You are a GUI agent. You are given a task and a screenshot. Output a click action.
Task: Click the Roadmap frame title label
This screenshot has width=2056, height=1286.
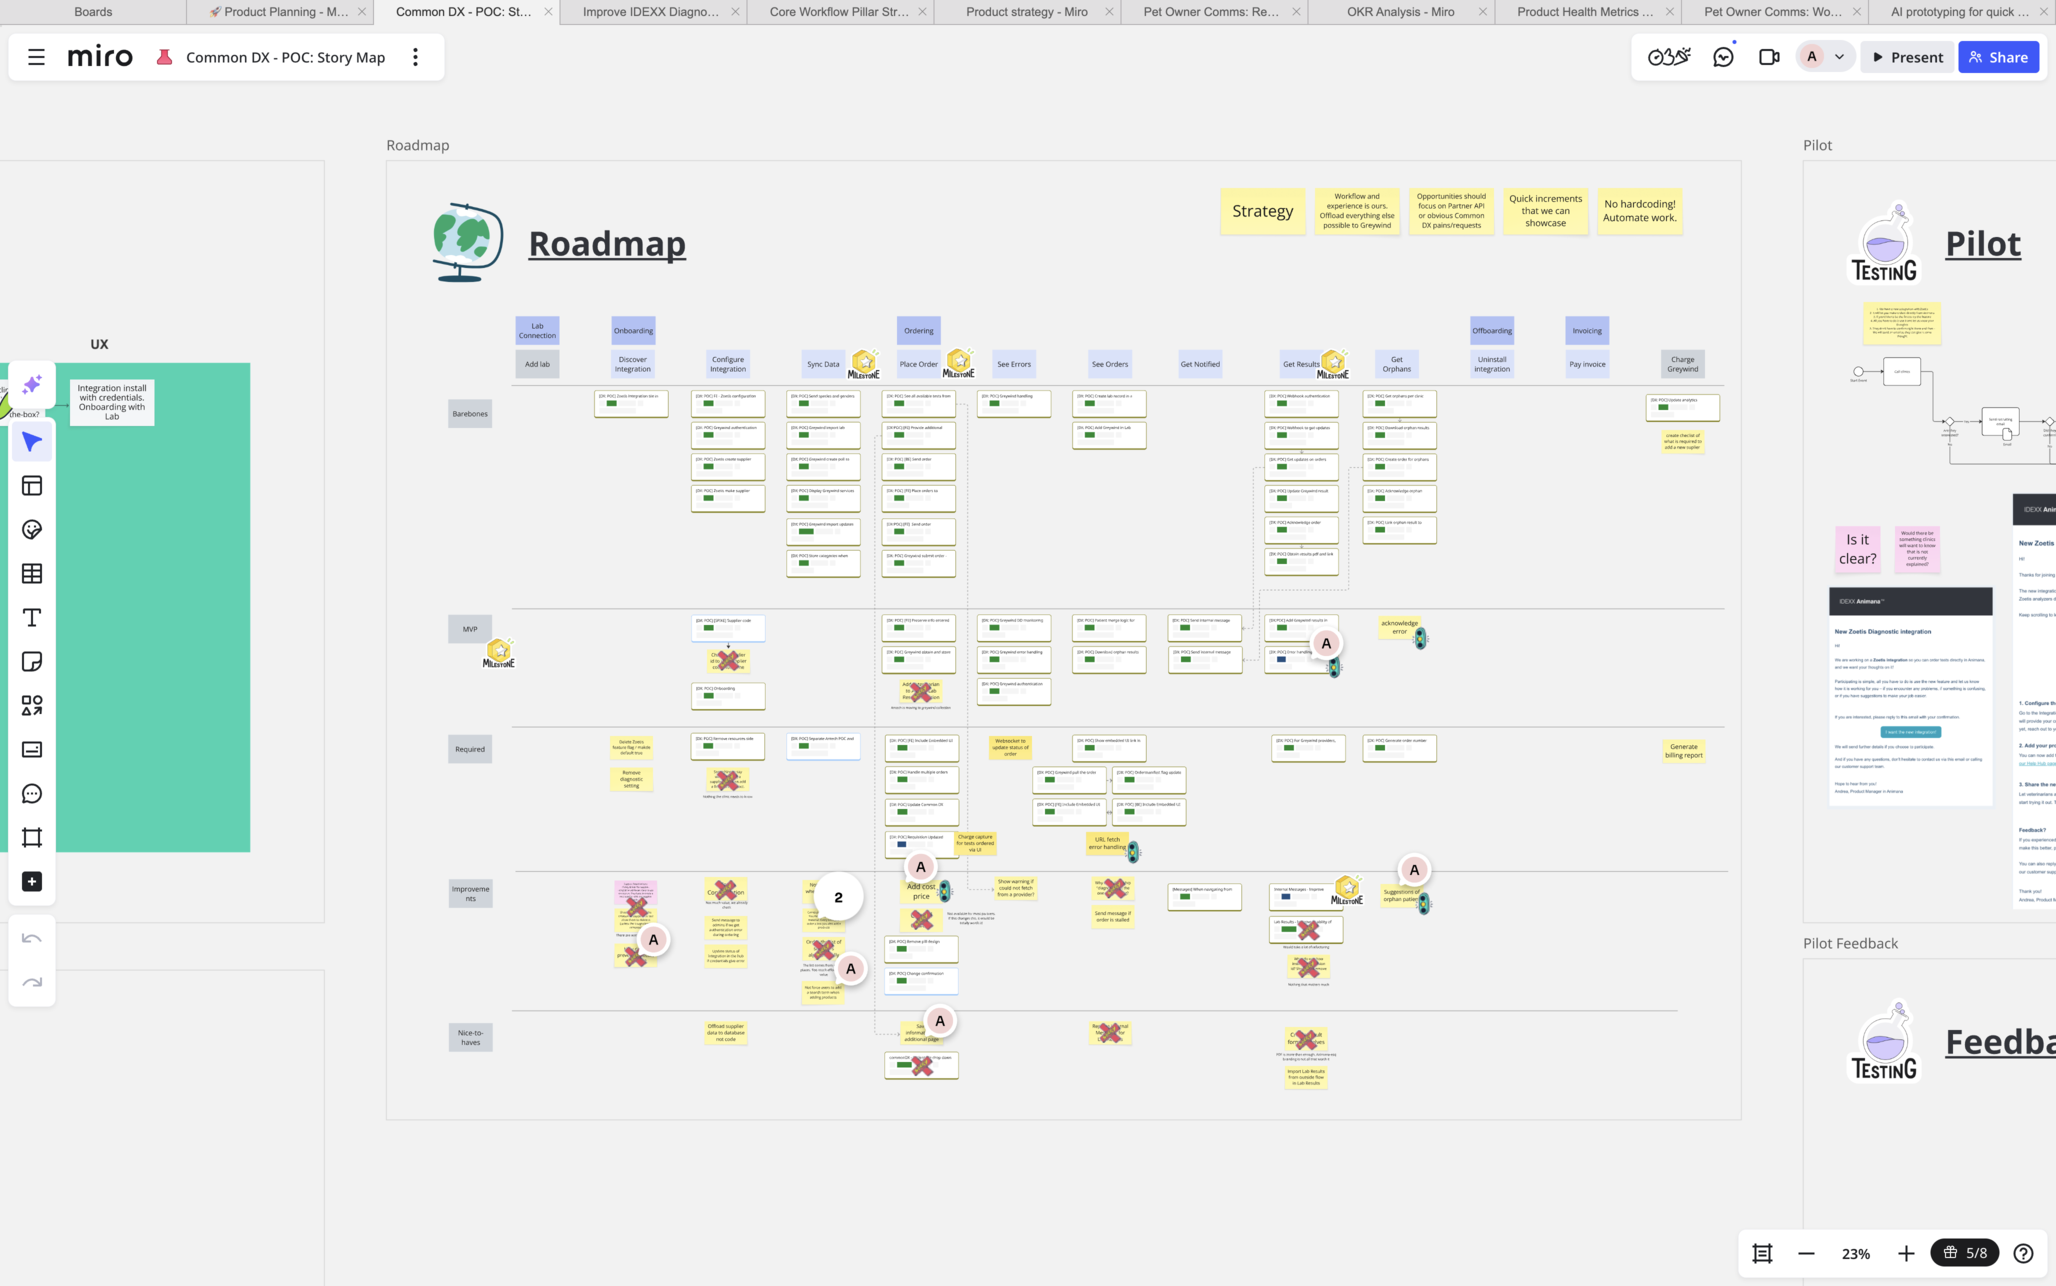[x=418, y=145]
